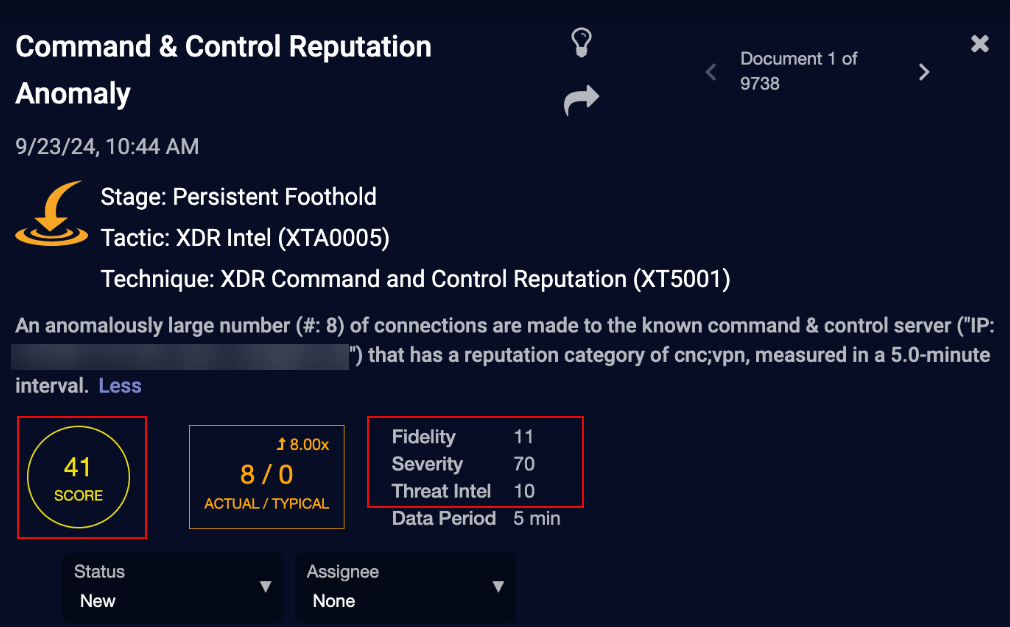The height and width of the screenshot is (627, 1010).
Task: Click the Persistent Foothold stage icon
Action: (x=52, y=213)
